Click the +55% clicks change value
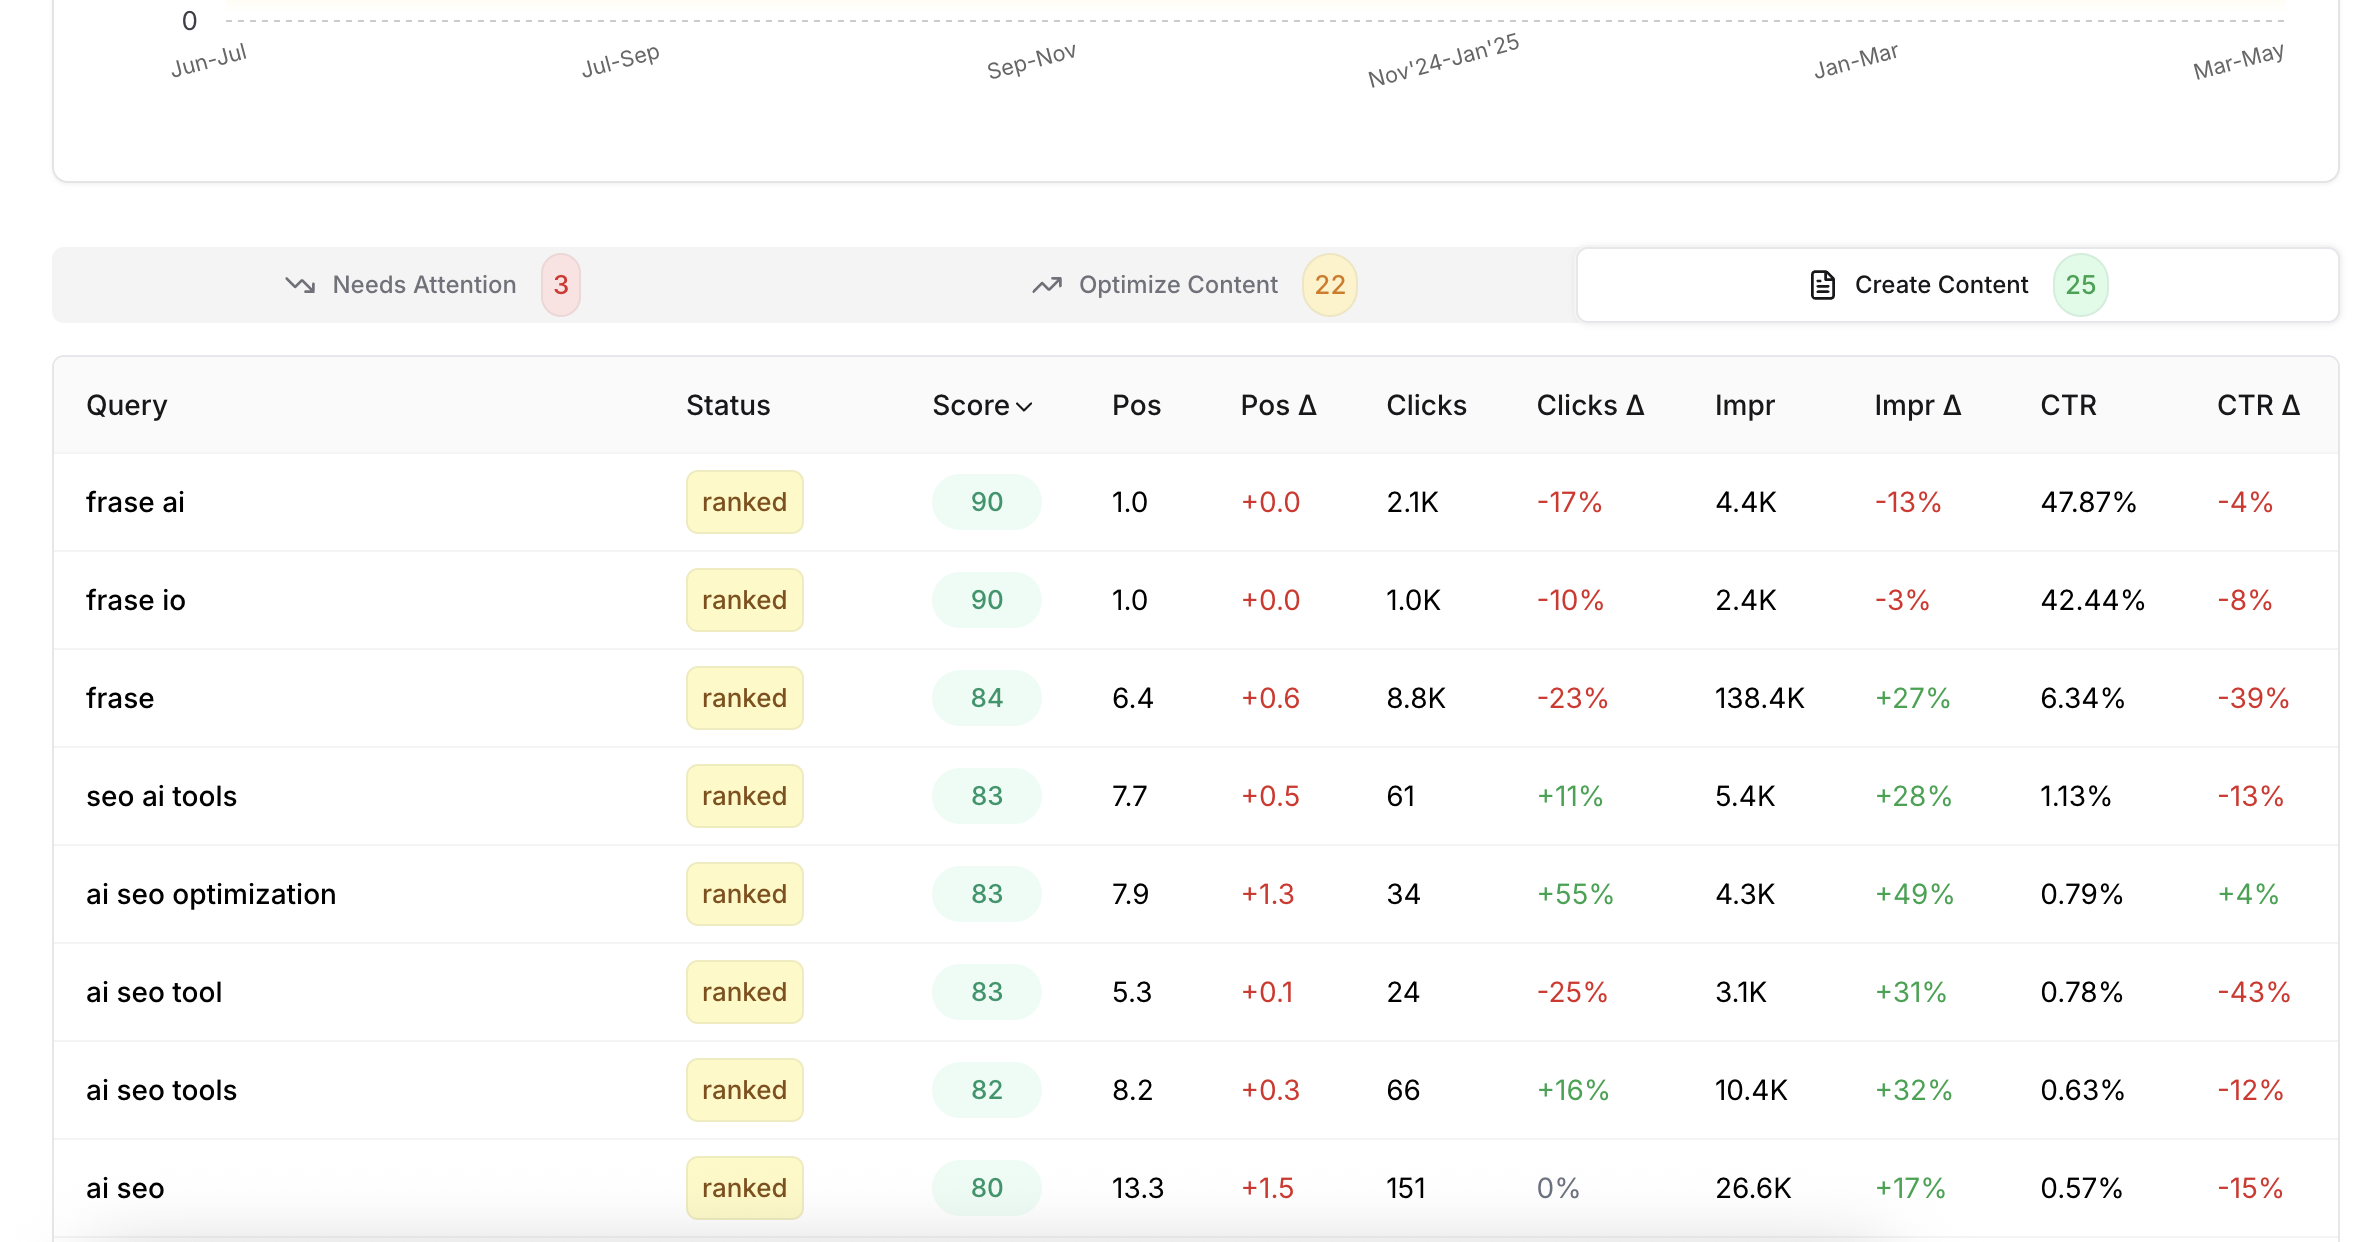Screen dimensions: 2374x1242 [x=1575, y=894]
